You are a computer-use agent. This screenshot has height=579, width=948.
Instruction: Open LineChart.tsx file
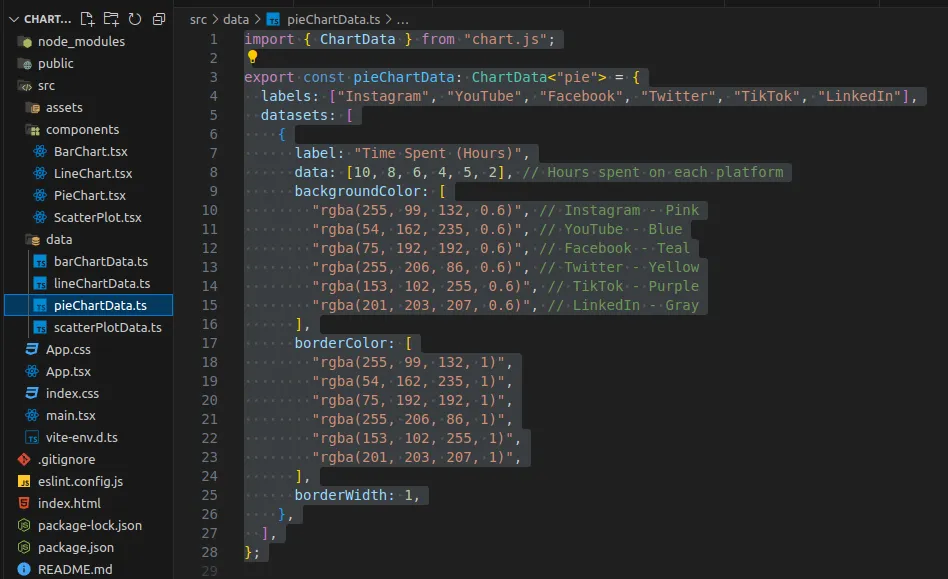tap(93, 173)
